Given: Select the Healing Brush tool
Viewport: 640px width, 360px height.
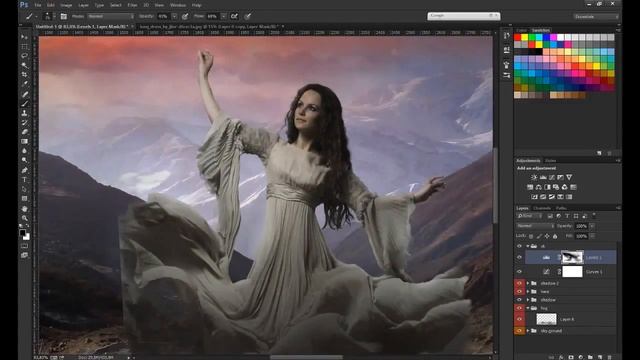Looking at the screenshot, I should pyautogui.click(x=24, y=94).
